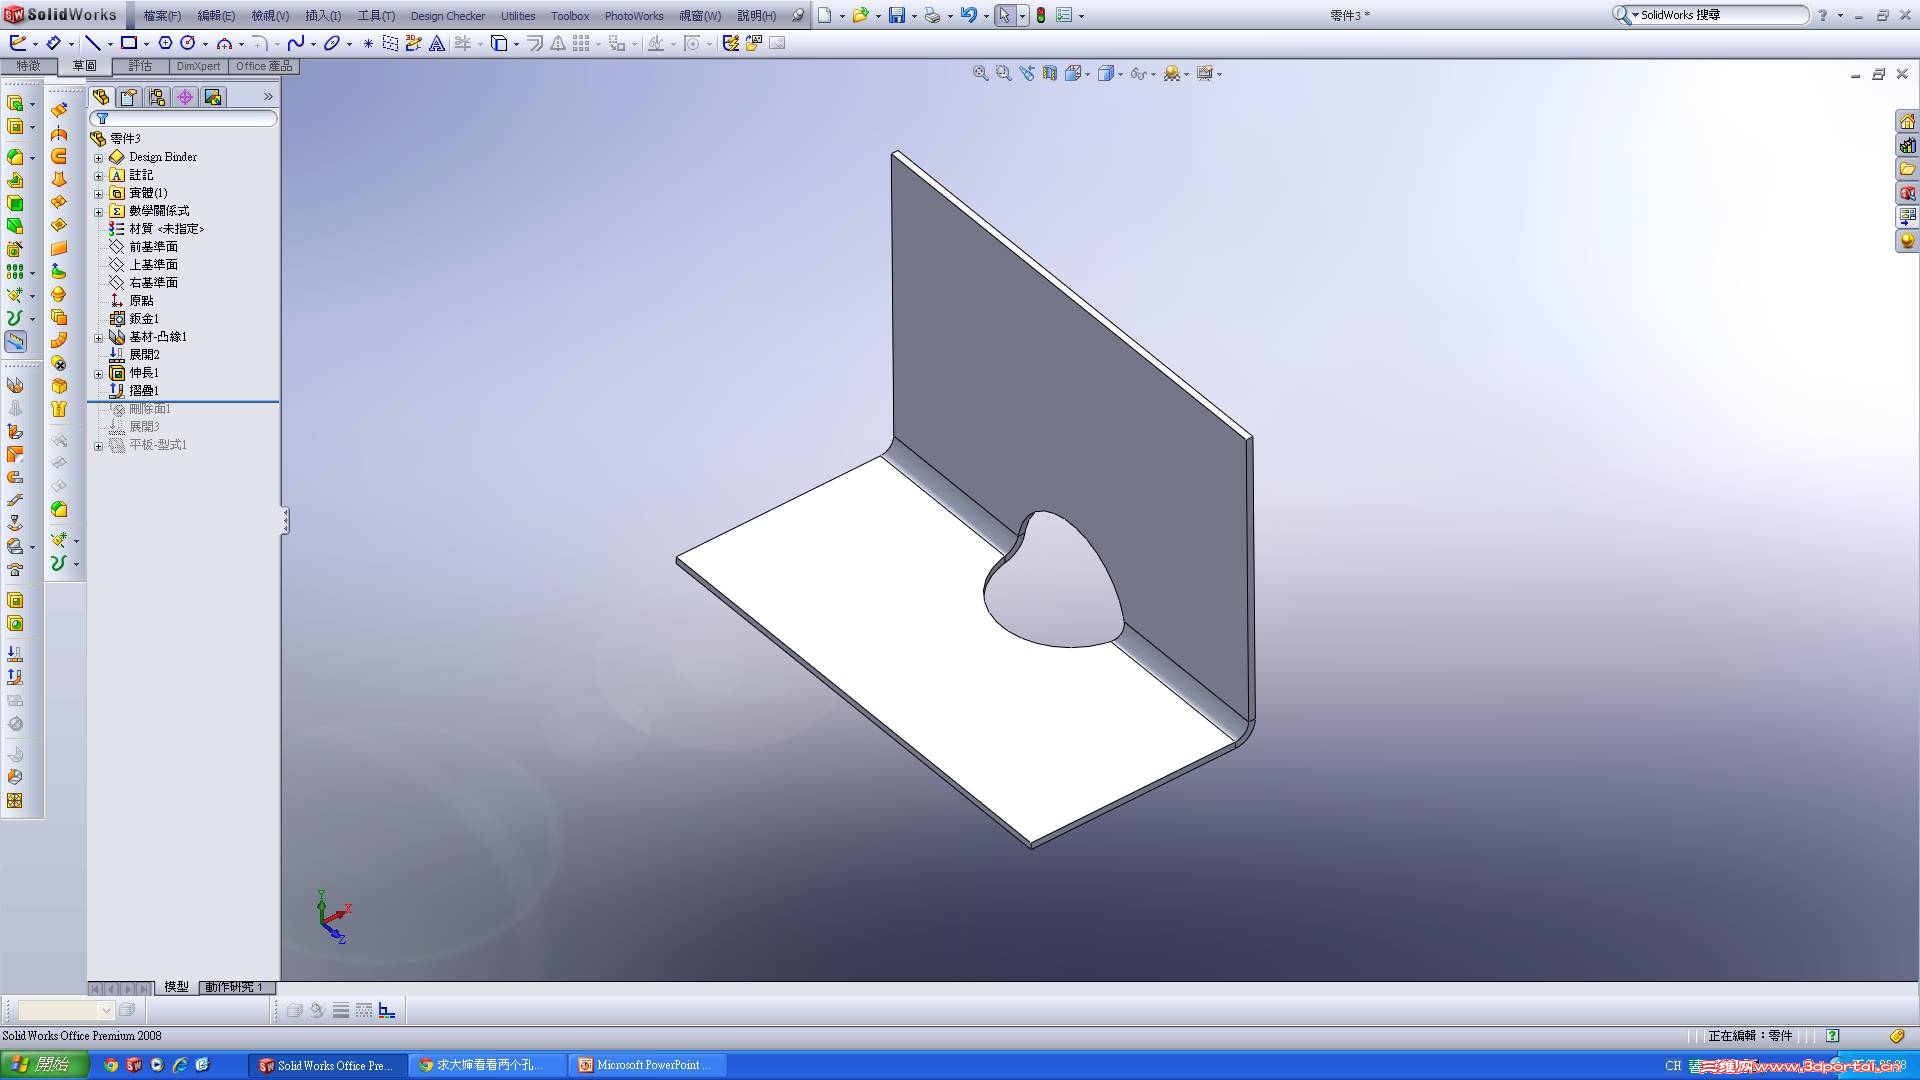Toggle the Measure tool in left toolbar
The height and width of the screenshot is (1080, 1920).
16,342
